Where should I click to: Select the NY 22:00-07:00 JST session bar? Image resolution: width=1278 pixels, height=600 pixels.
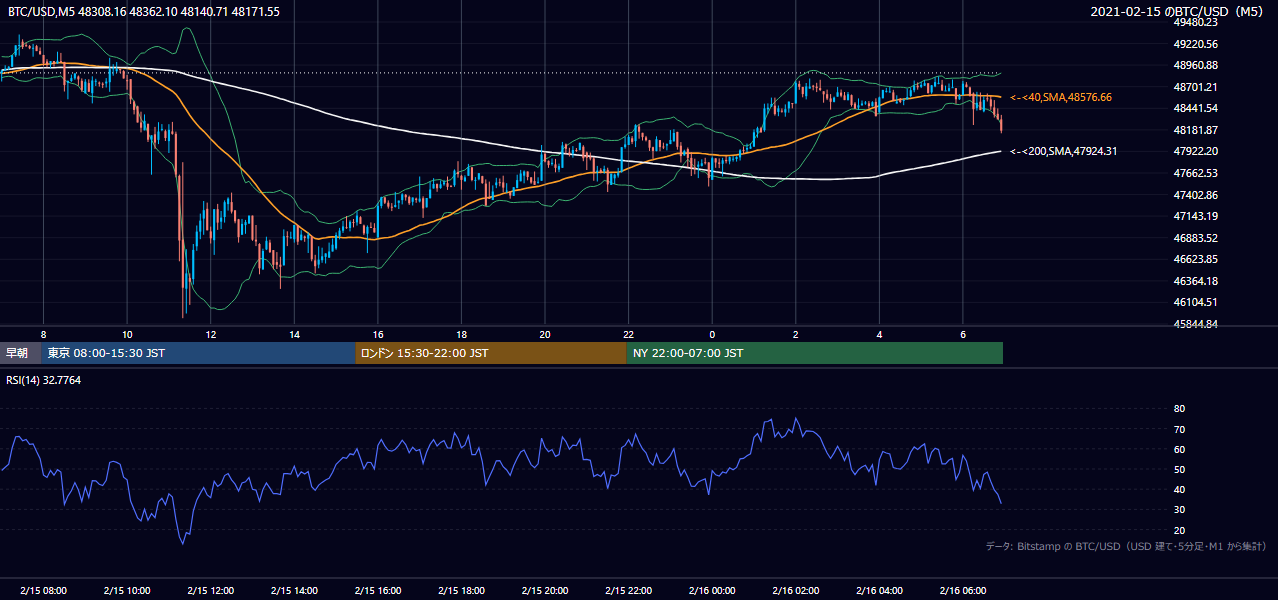click(815, 353)
